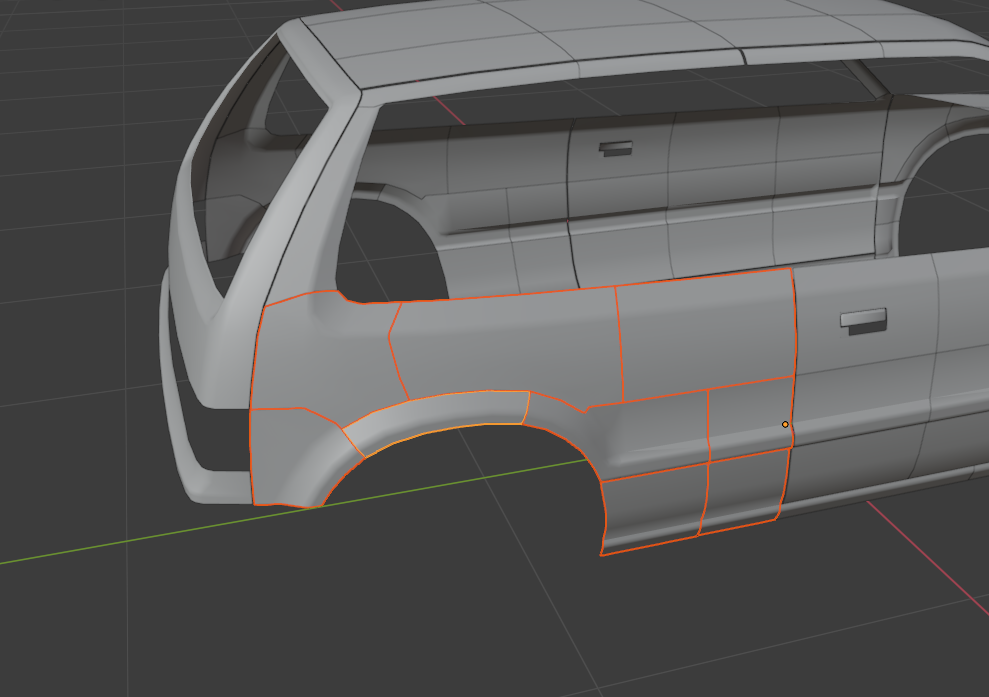Select the near-side door handle
Image resolution: width=989 pixels, height=697 pixels.
click(864, 321)
